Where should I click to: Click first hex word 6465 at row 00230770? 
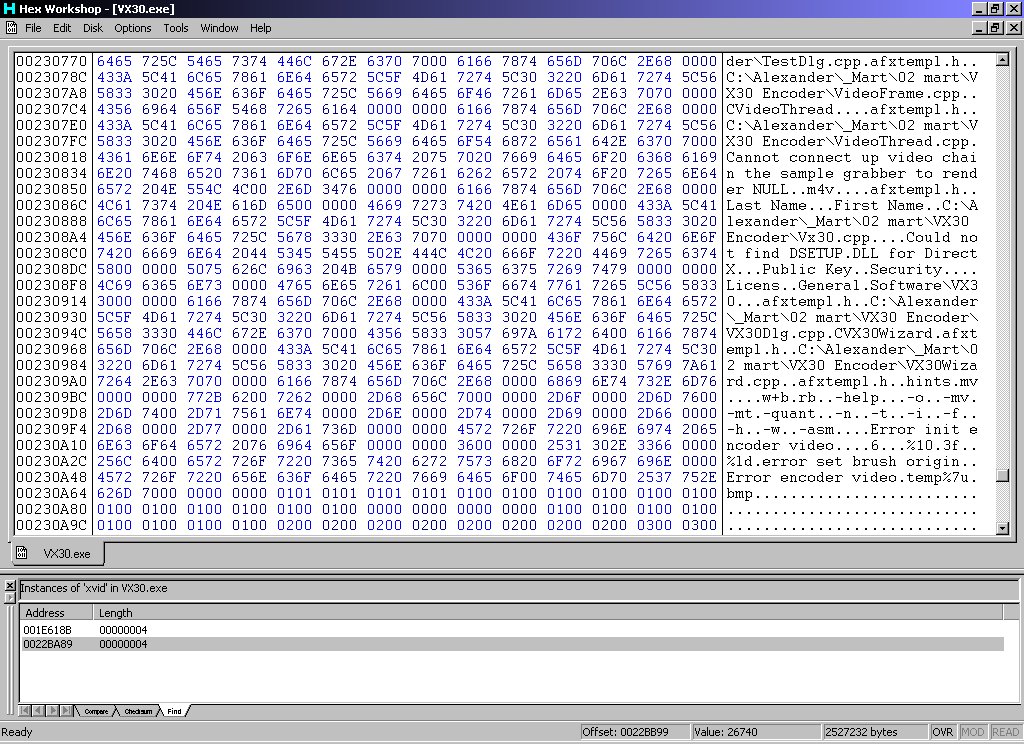114,61
